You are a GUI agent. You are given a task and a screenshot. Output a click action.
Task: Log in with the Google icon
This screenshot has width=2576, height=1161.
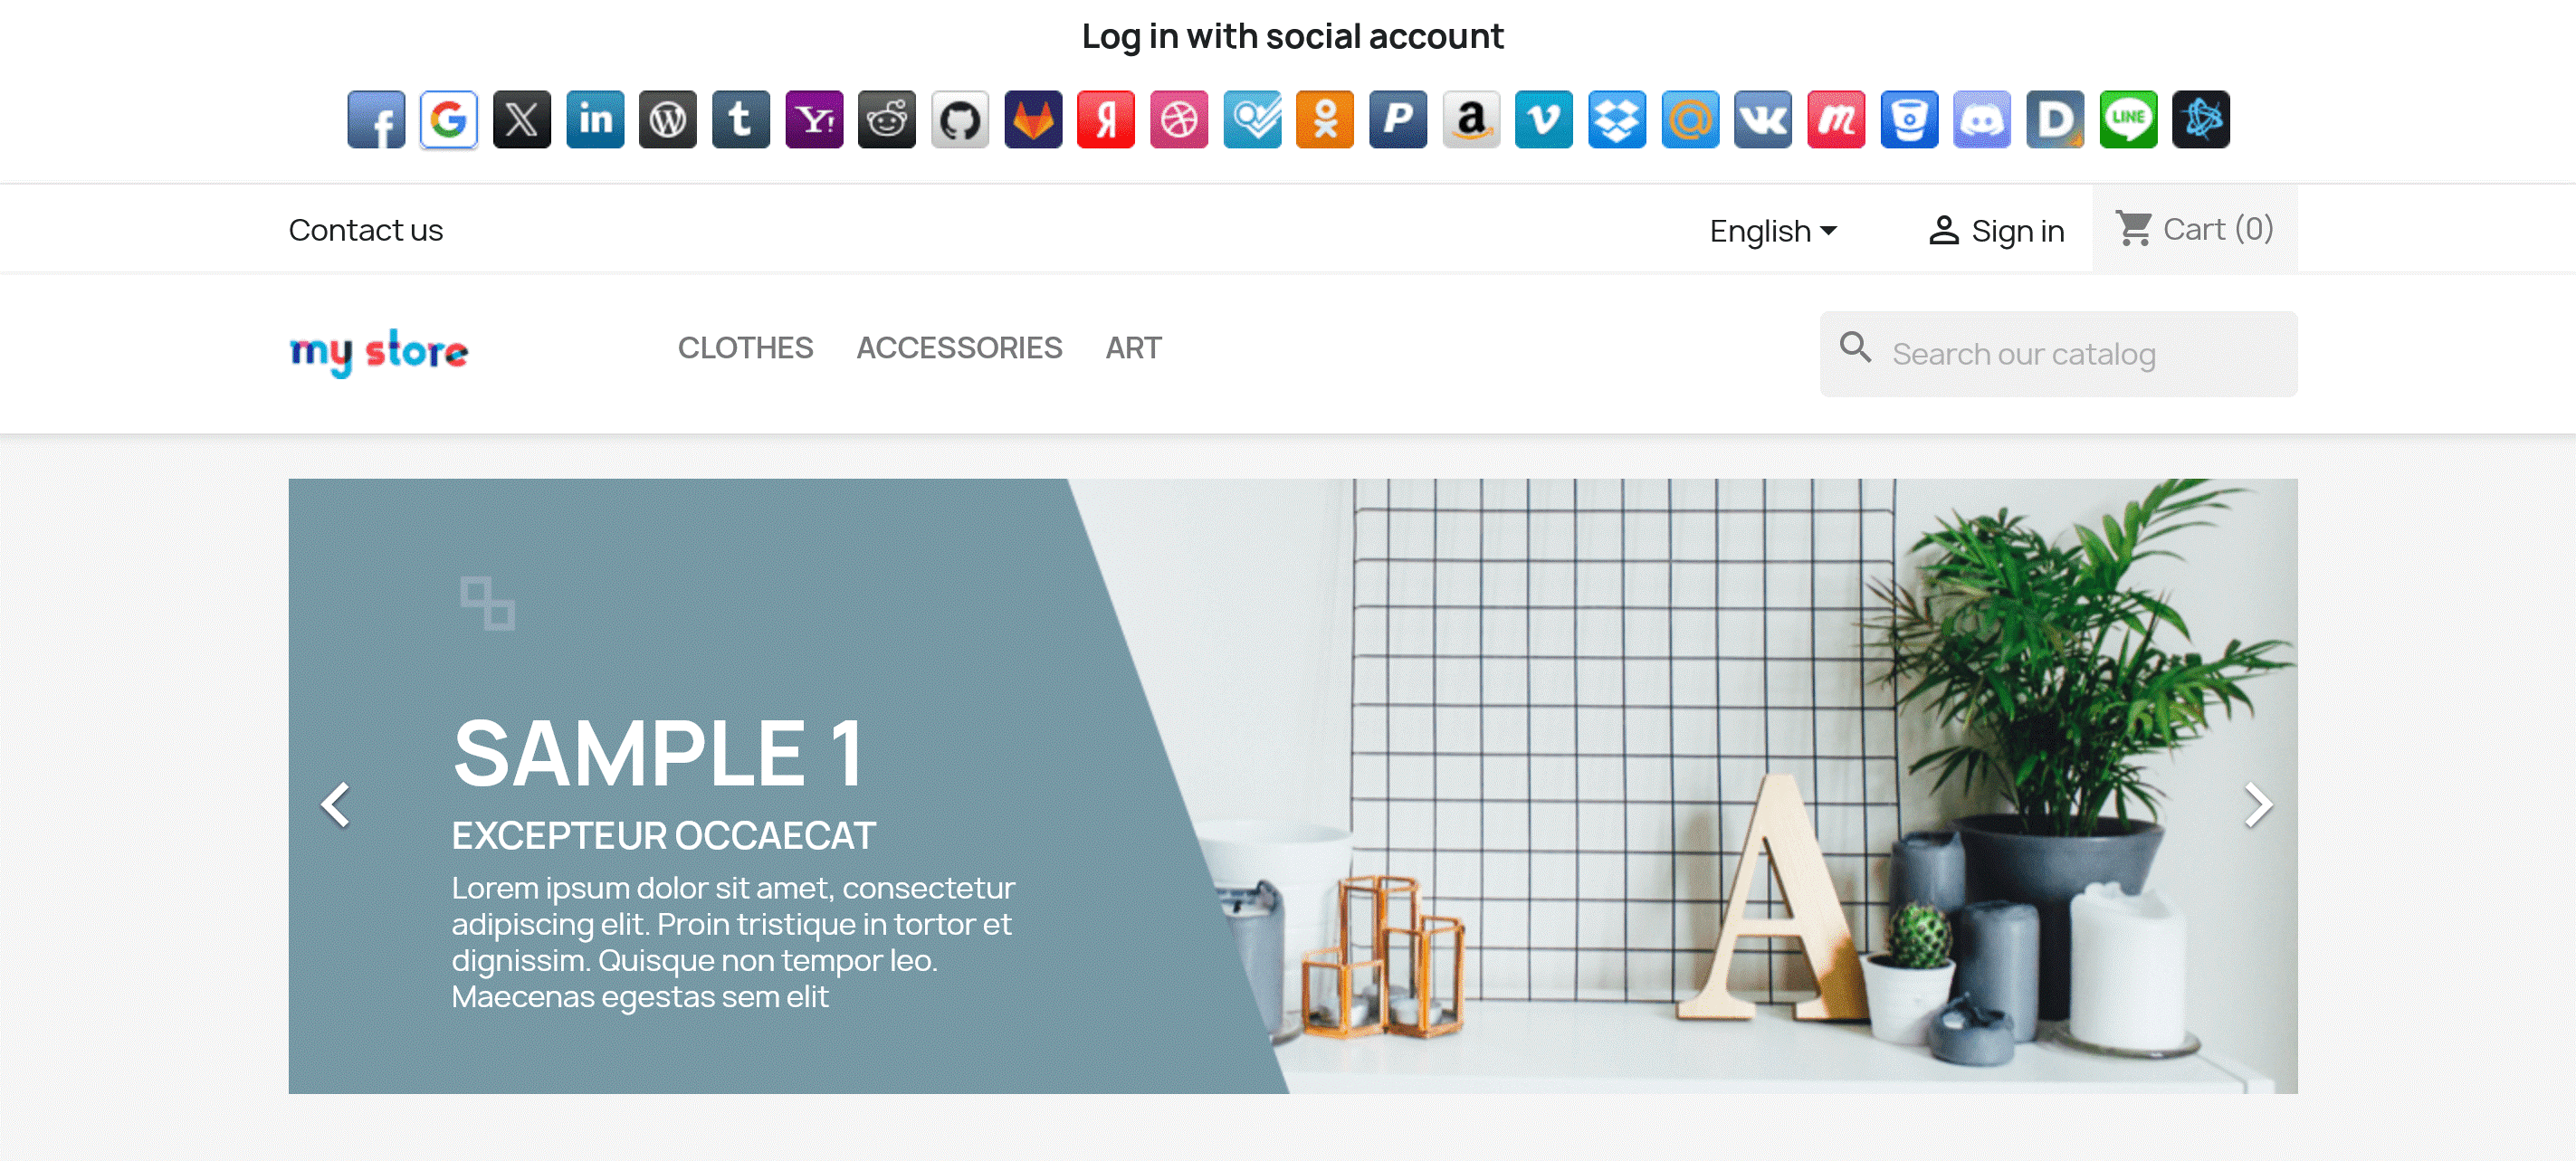click(x=449, y=120)
